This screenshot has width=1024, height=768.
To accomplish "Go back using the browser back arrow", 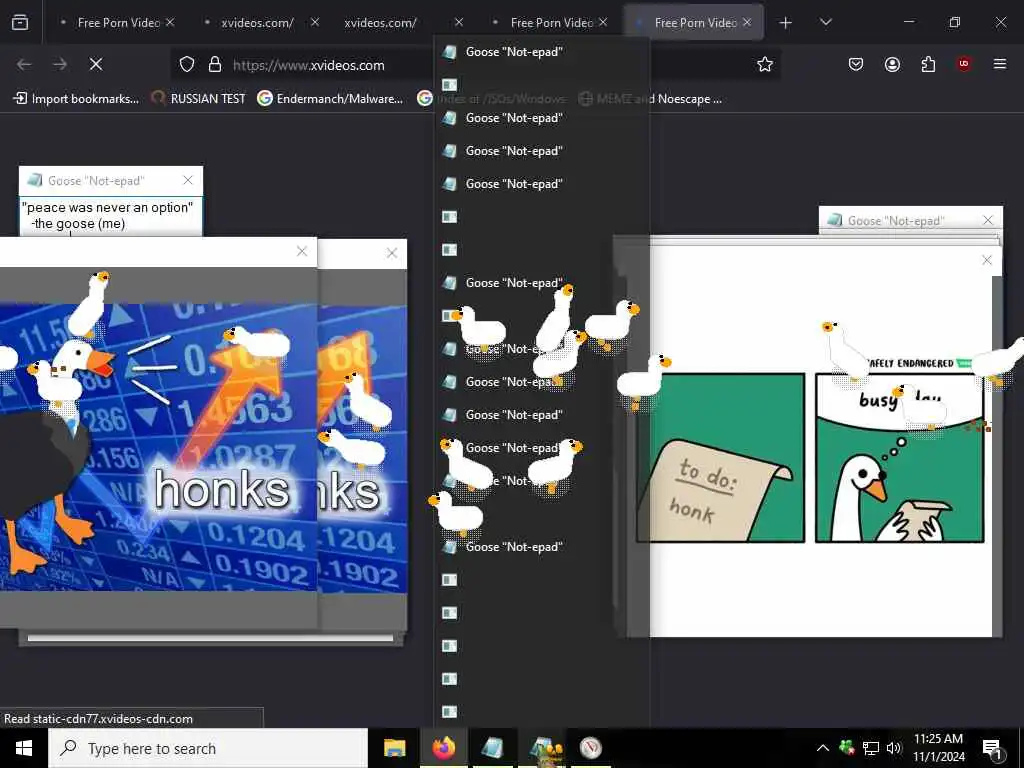I will pyautogui.click(x=24, y=64).
